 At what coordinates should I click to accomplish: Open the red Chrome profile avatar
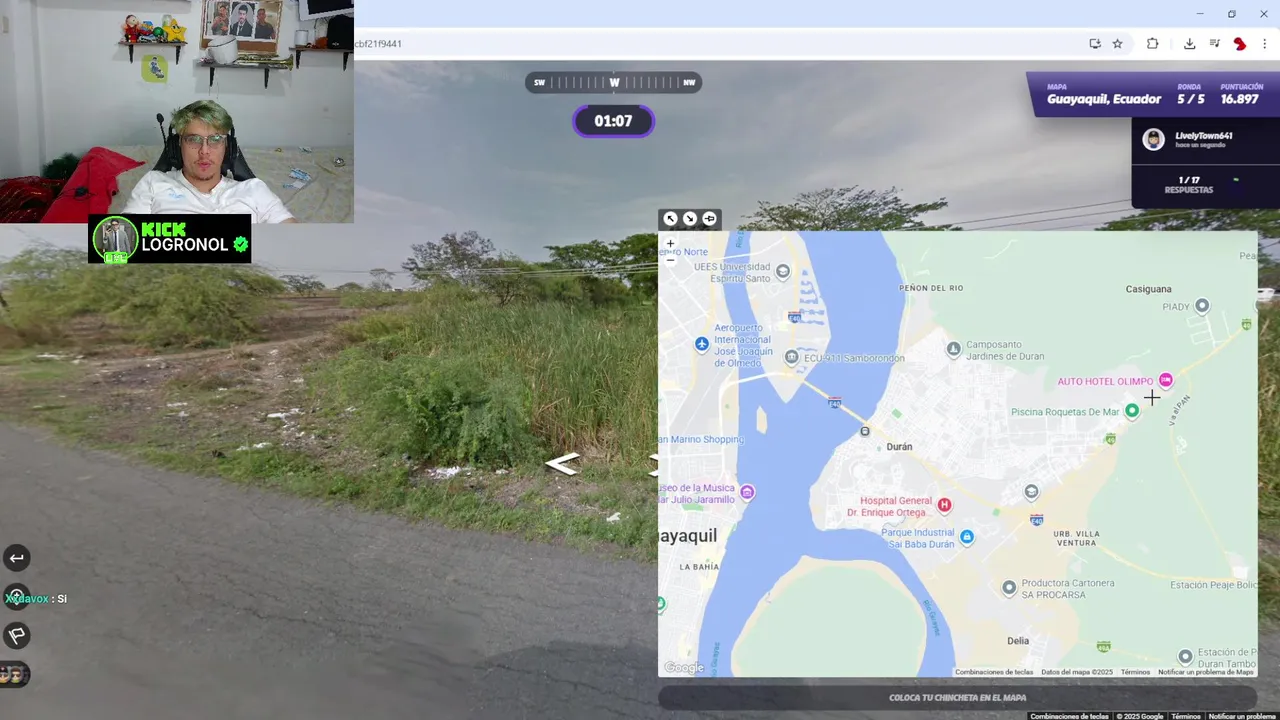point(1240,44)
